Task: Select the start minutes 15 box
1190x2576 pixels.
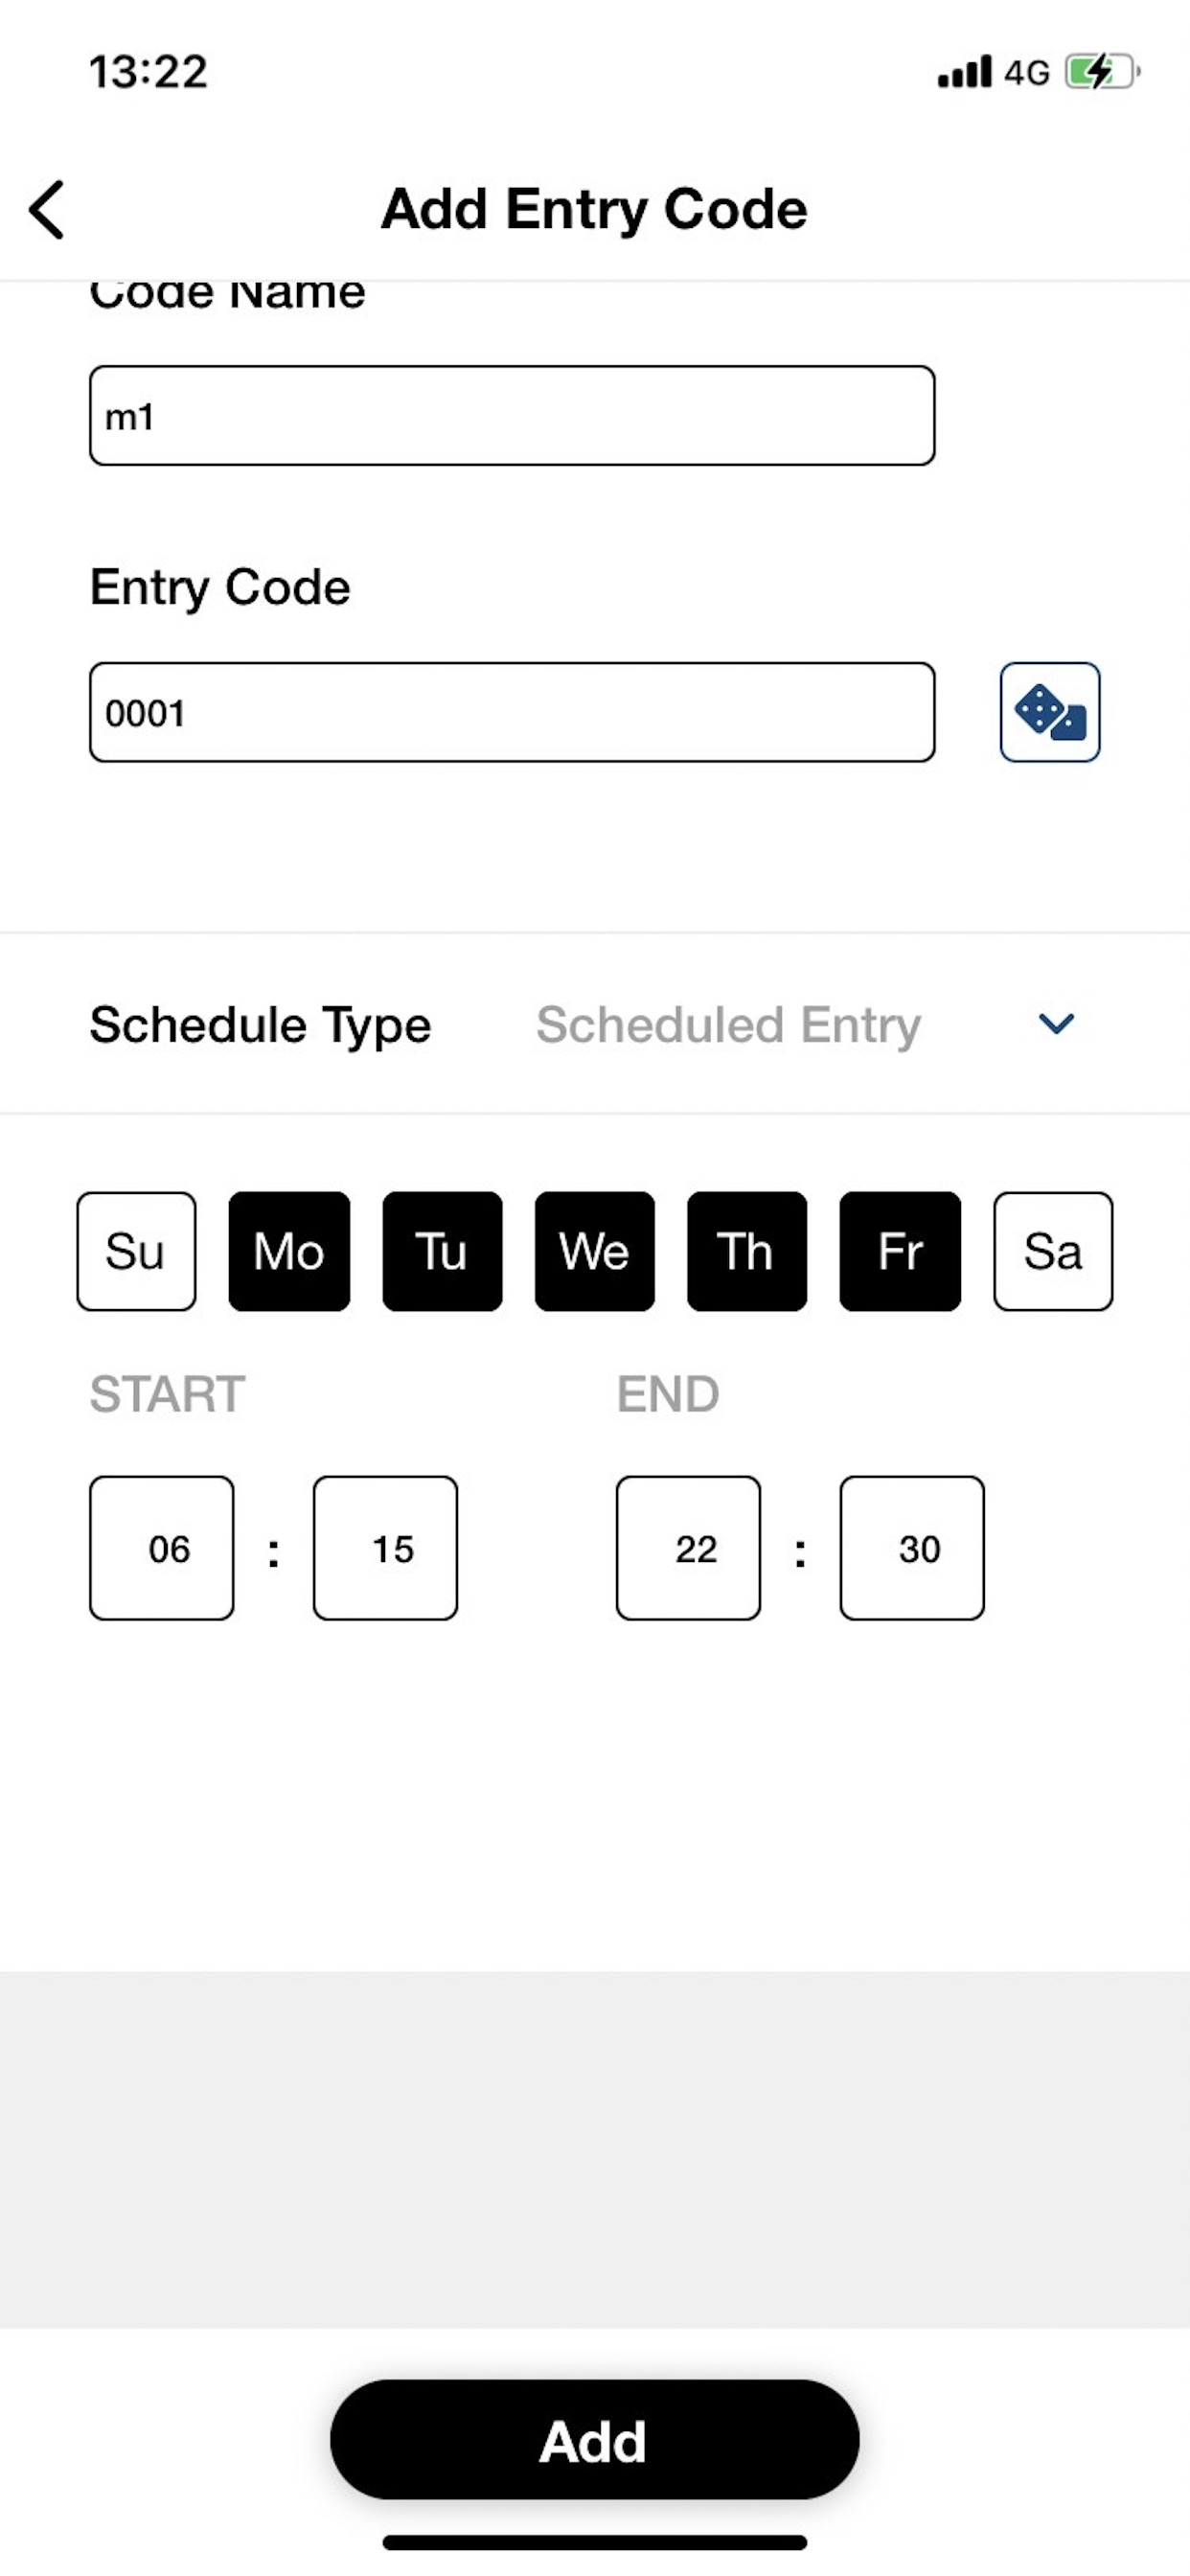Action: [385, 1548]
